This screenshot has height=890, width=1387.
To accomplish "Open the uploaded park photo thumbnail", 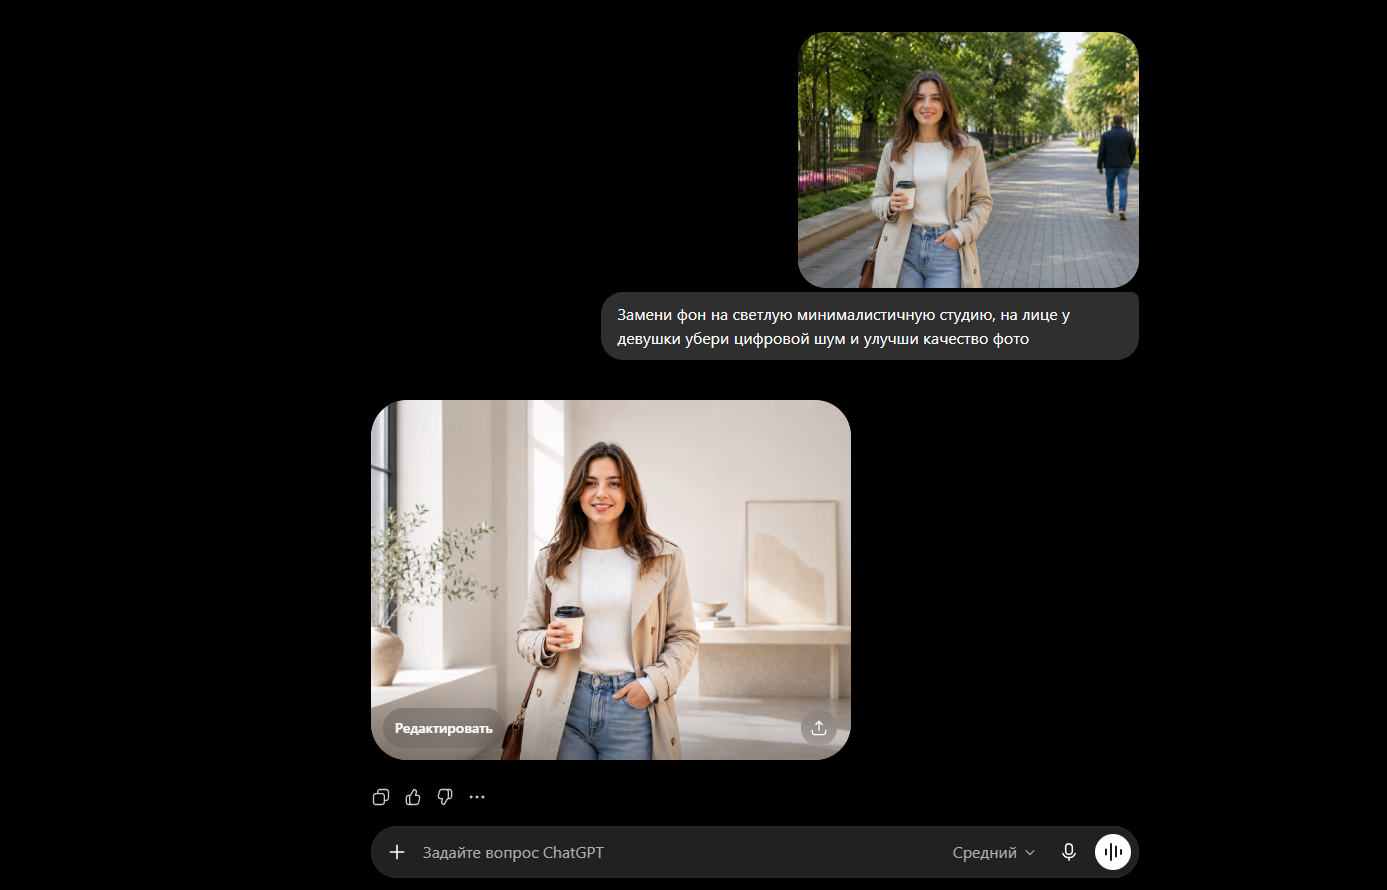I will click(x=968, y=160).
